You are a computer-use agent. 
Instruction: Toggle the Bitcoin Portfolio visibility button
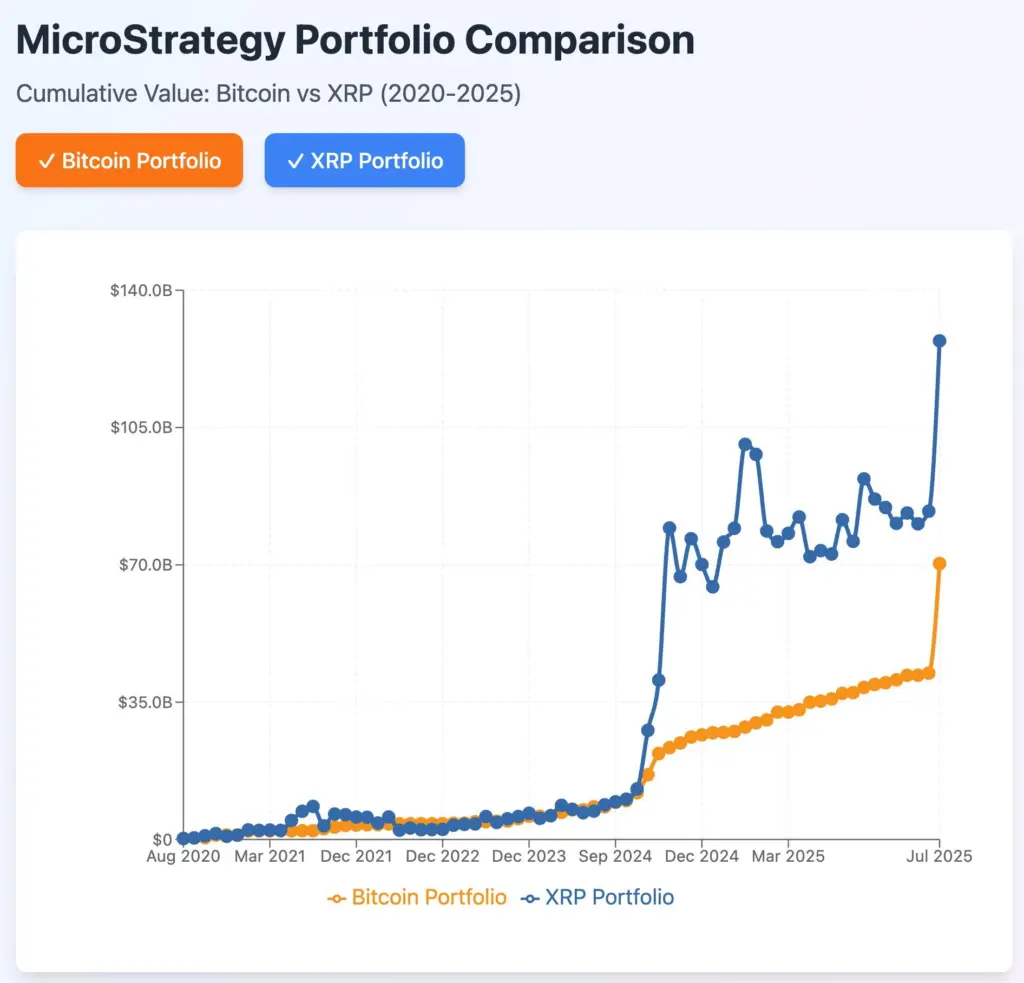(129, 160)
